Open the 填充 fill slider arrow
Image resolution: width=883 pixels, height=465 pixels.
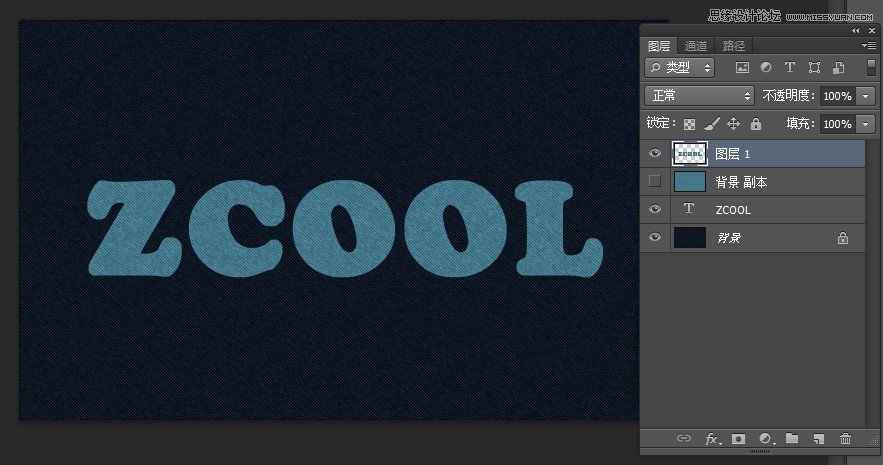point(866,124)
